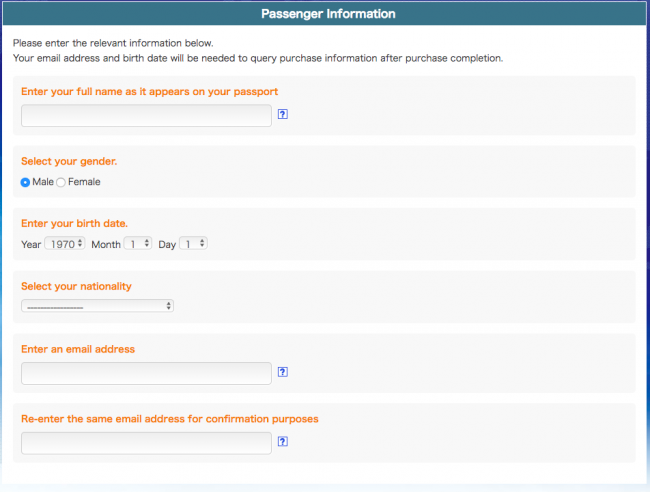Open the birth Day dropdown
Image resolution: width=650 pixels, height=492 pixels.
coord(193,244)
